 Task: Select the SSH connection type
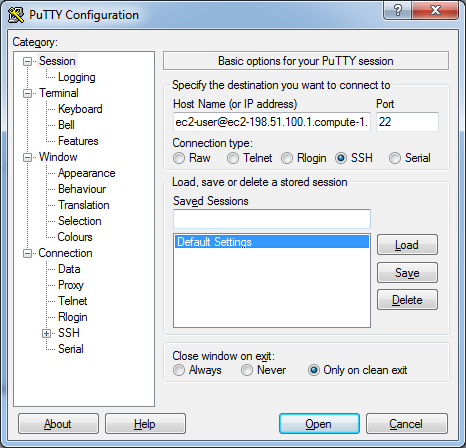click(x=341, y=158)
